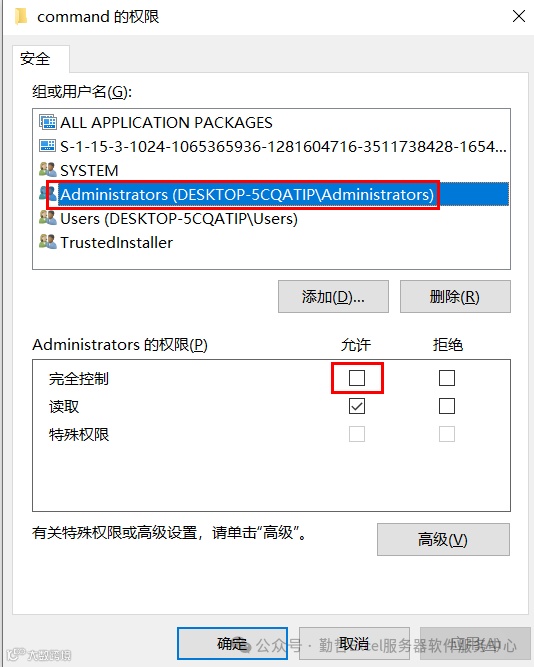Viewport: 534px width, 667px height.
Task: Click the TrustedInstaller account icon
Action: point(47,242)
